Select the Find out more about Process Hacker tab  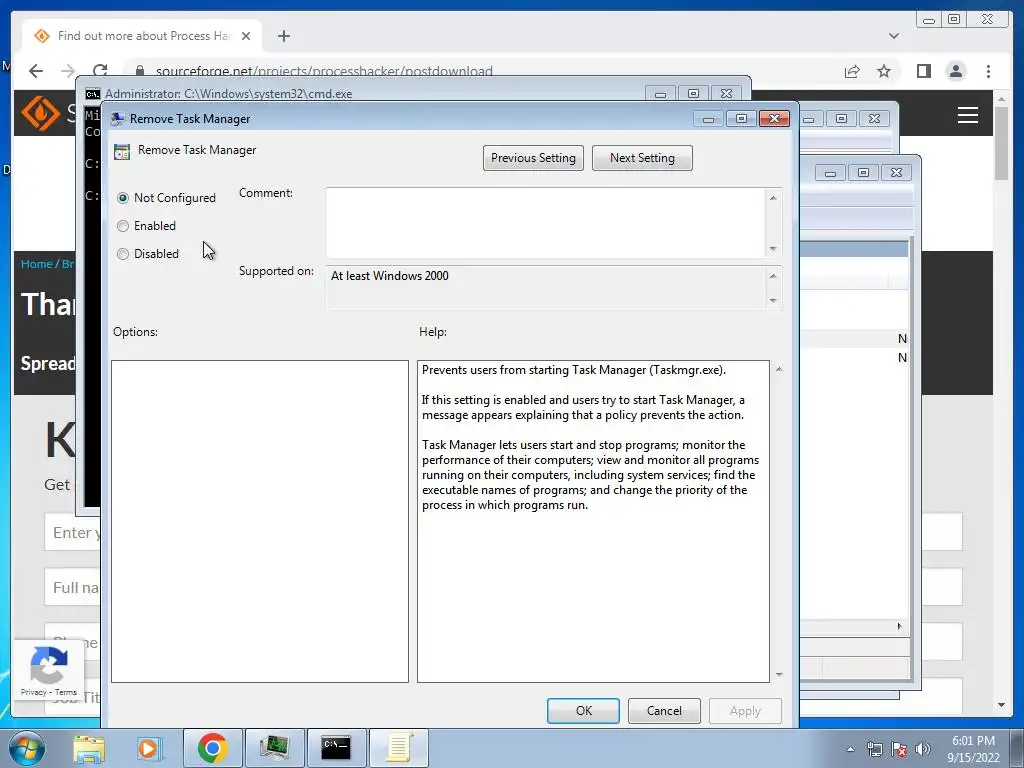coord(142,36)
